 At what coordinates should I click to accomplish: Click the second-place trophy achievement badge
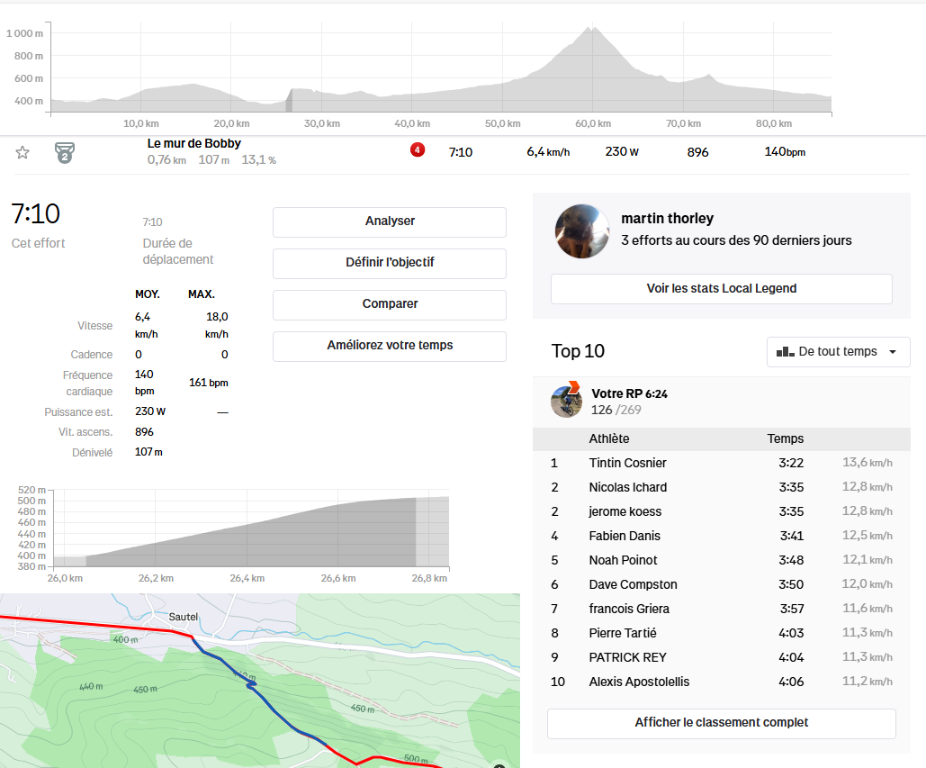coord(64,152)
